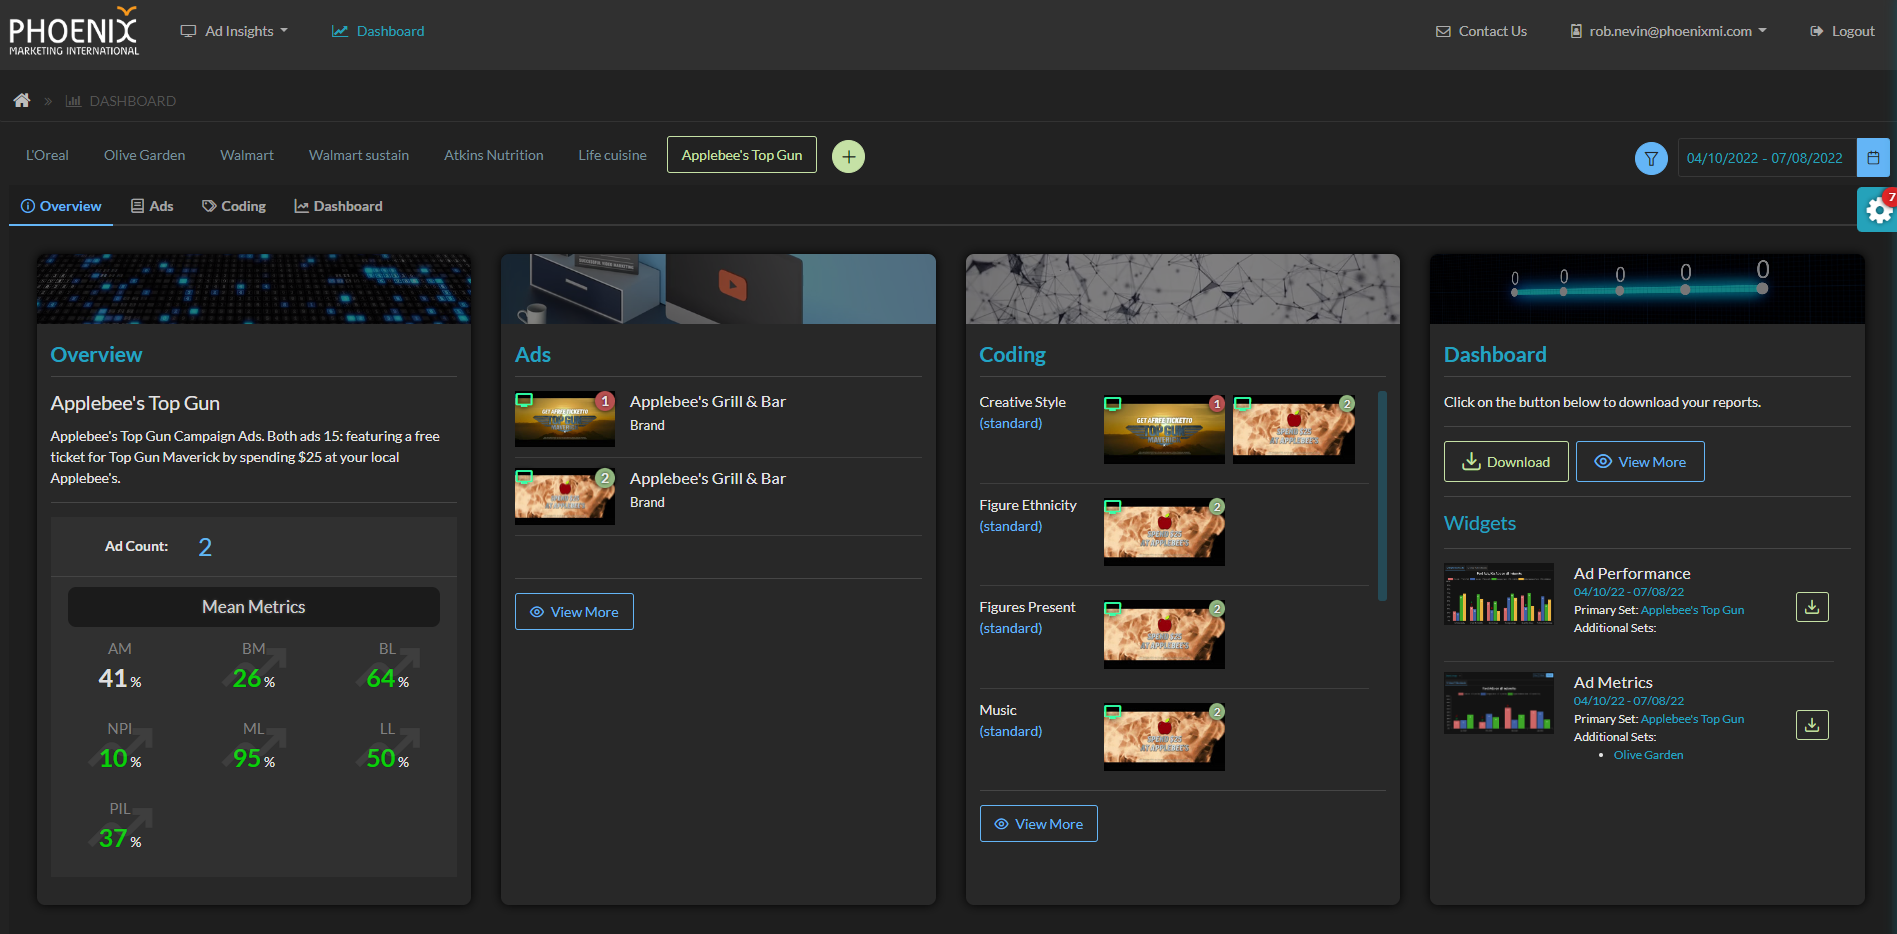Open the Music ad thumbnail
The width and height of the screenshot is (1897, 934).
pyautogui.click(x=1164, y=737)
